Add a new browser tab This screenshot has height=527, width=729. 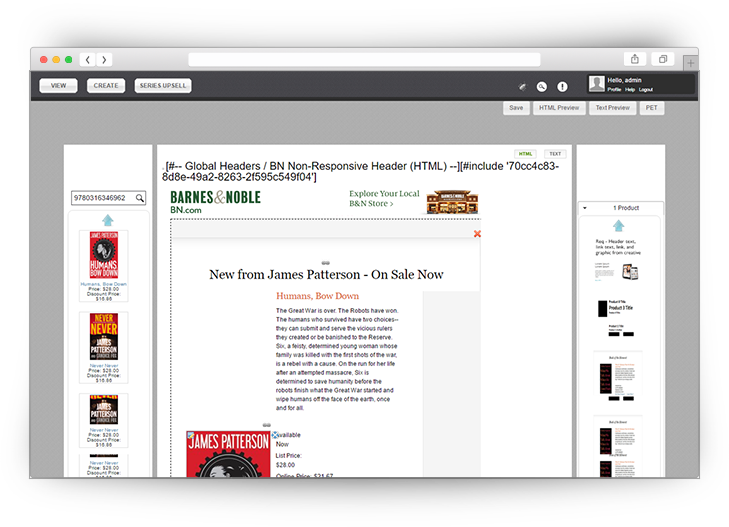click(x=690, y=63)
